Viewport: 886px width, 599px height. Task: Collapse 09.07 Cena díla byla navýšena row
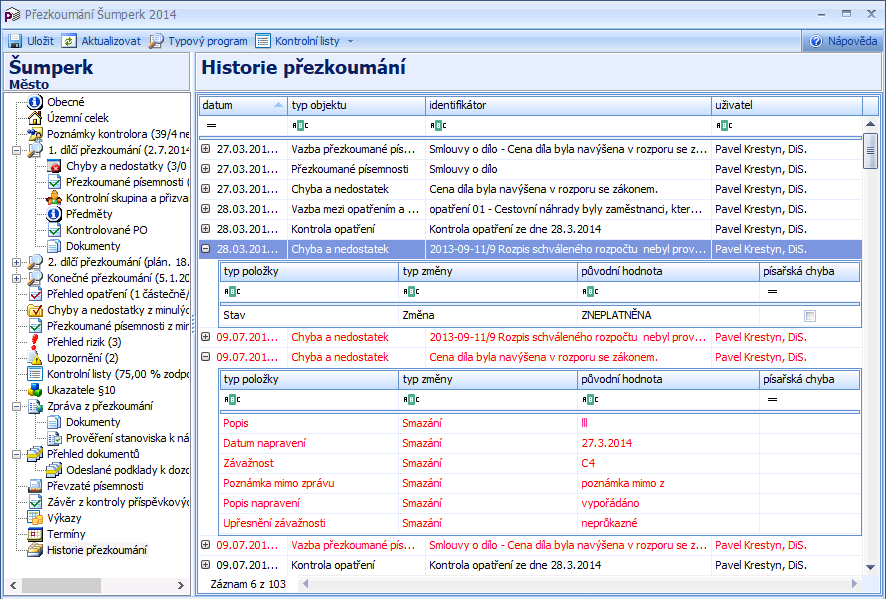pyautogui.click(x=206, y=357)
